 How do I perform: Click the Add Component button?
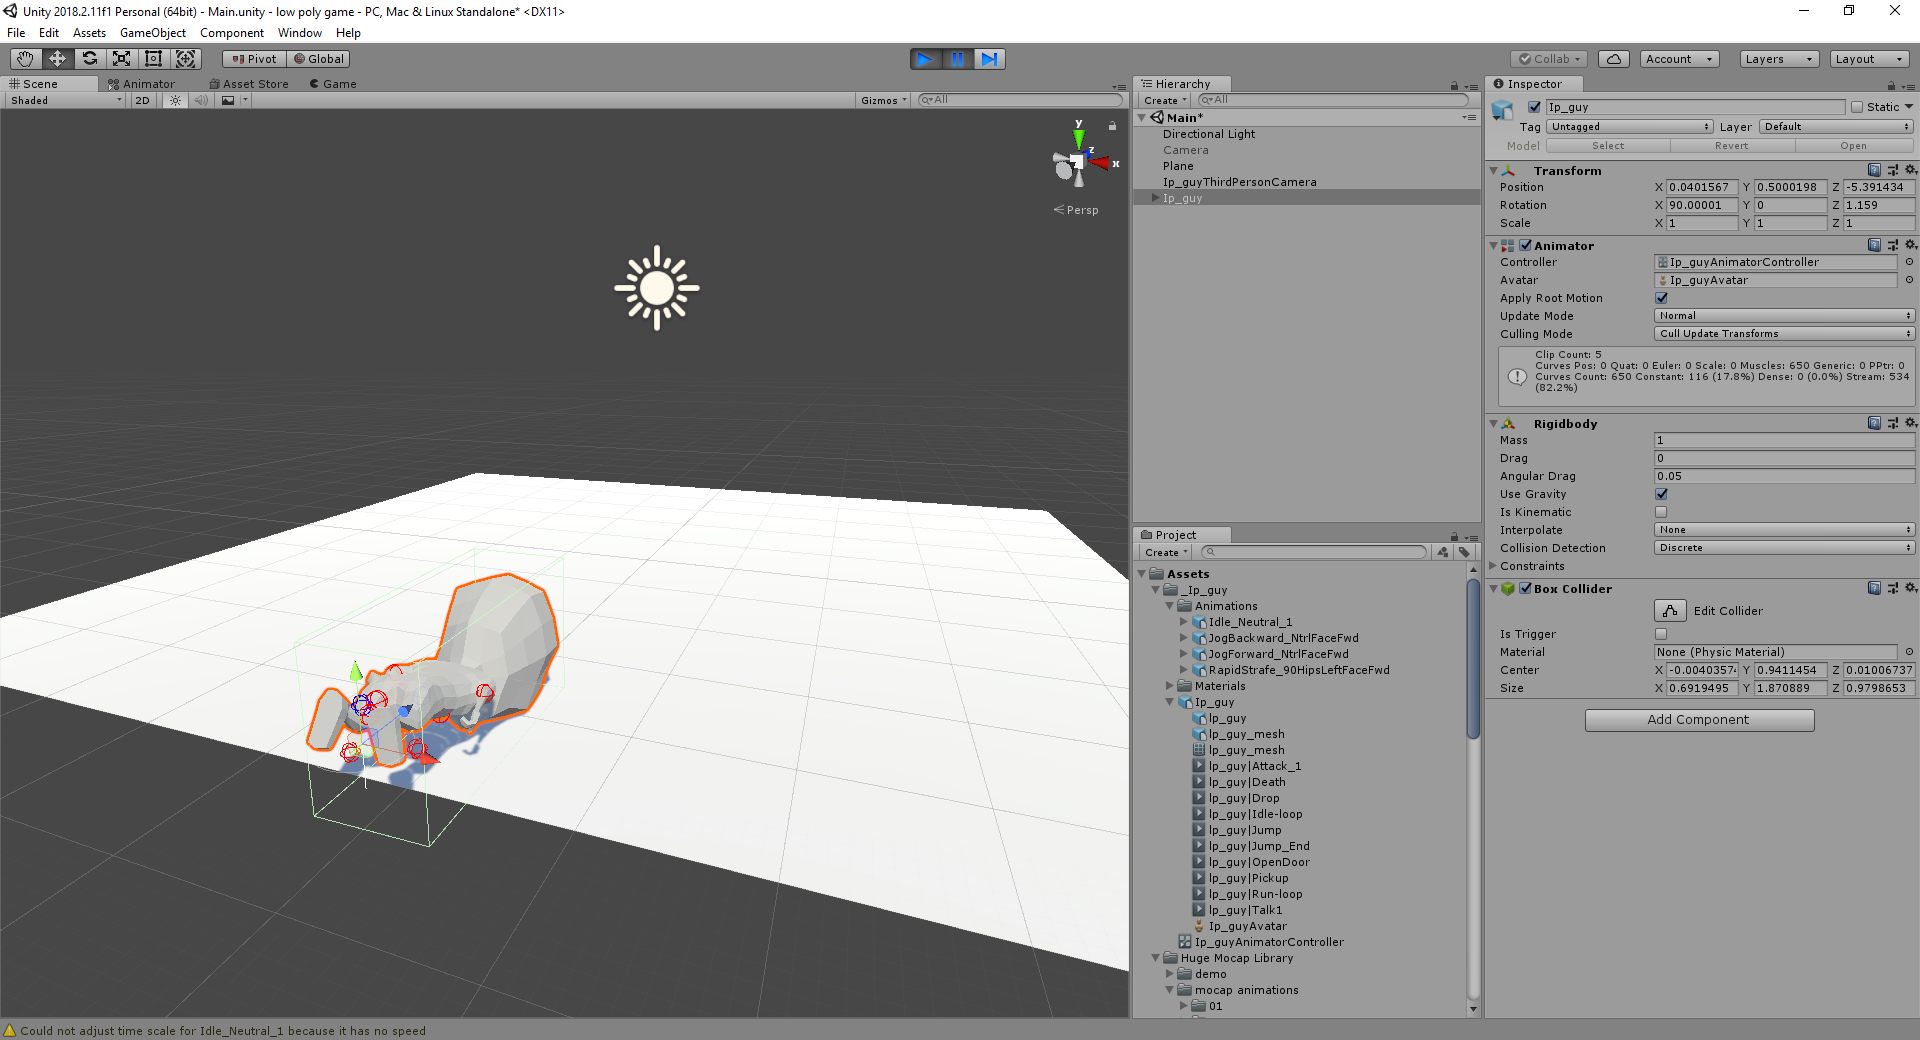coord(1698,720)
